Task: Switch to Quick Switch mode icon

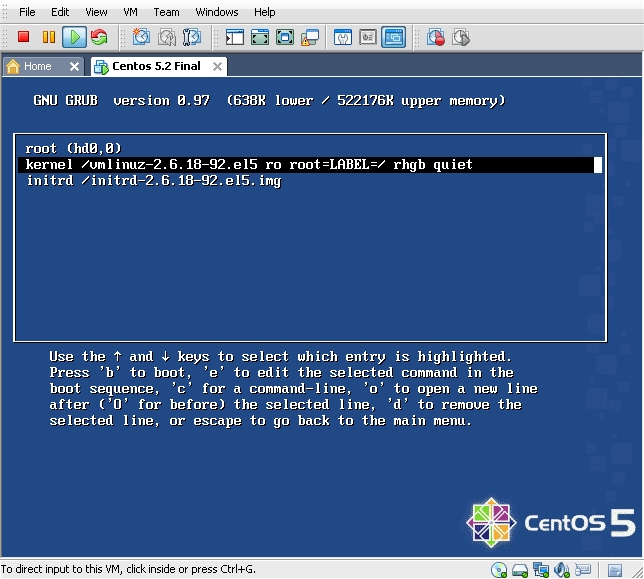Action: (260, 37)
